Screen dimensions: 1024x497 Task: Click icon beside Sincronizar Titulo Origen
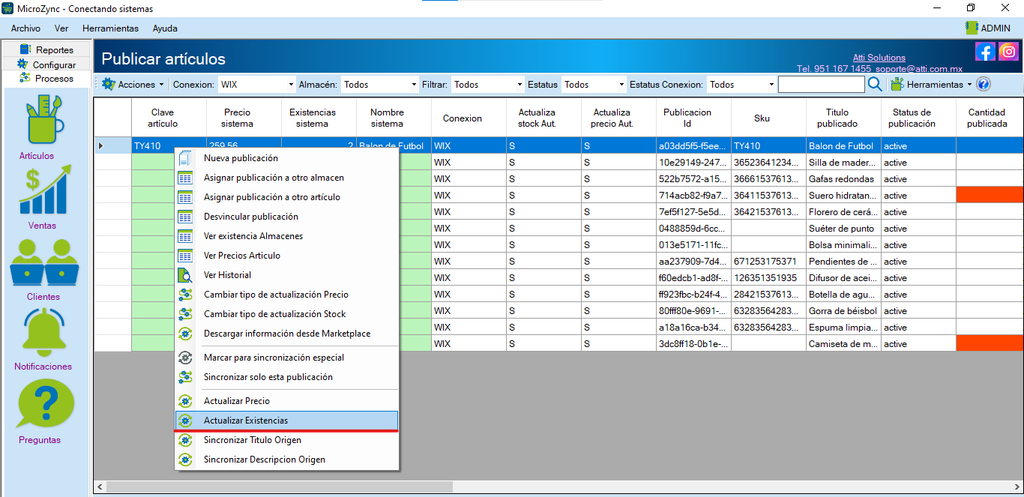point(185,440)
